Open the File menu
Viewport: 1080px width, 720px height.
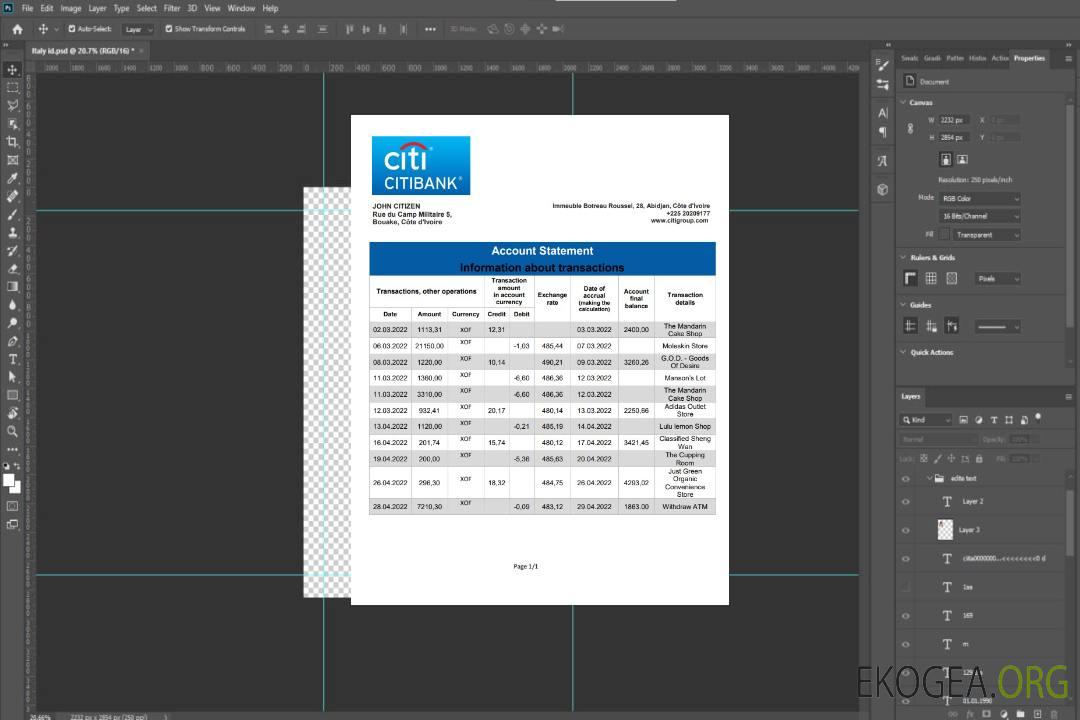tap(27, 8)
